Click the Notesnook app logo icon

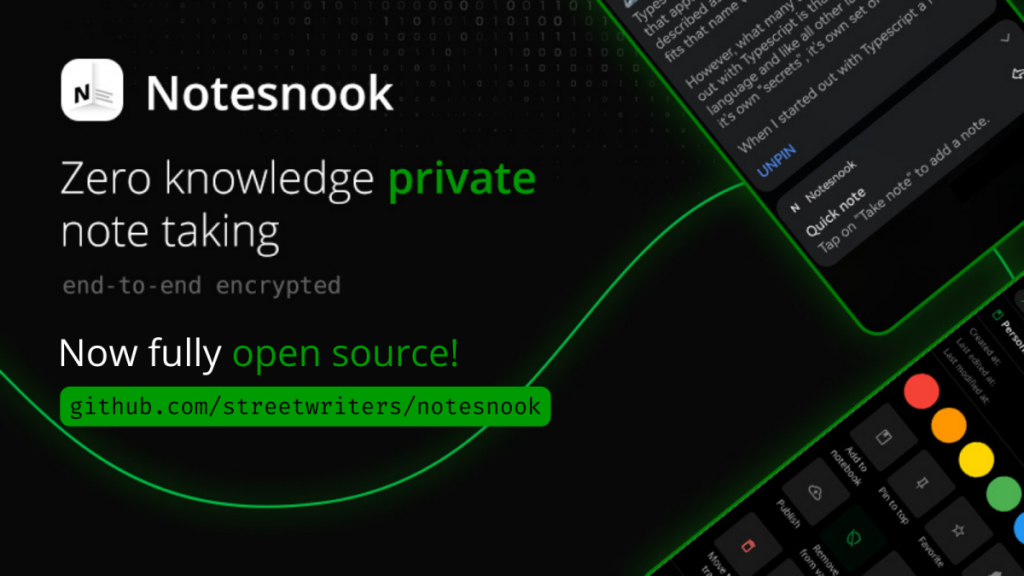[92, 90]
